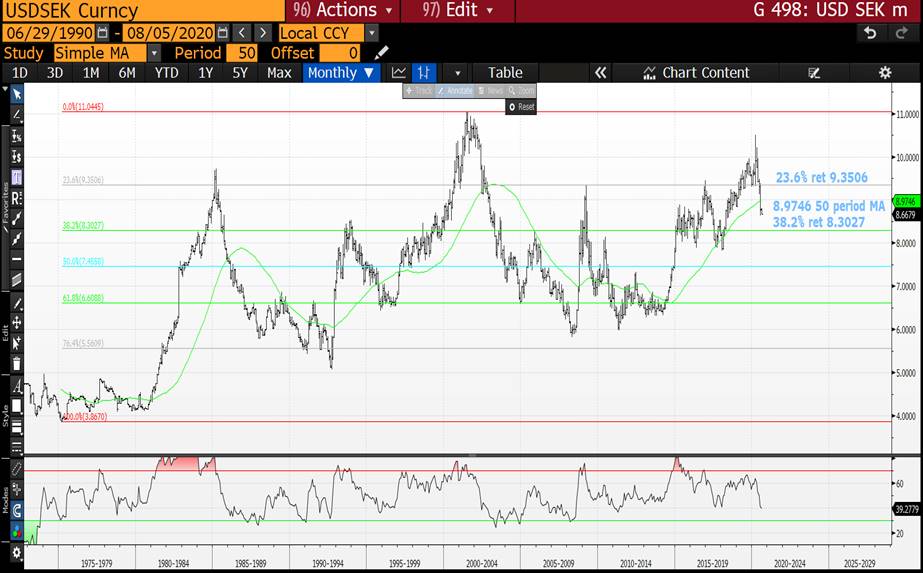Select the regression R tool
This screenshot has height=573, width=923.
click(16, 198)
